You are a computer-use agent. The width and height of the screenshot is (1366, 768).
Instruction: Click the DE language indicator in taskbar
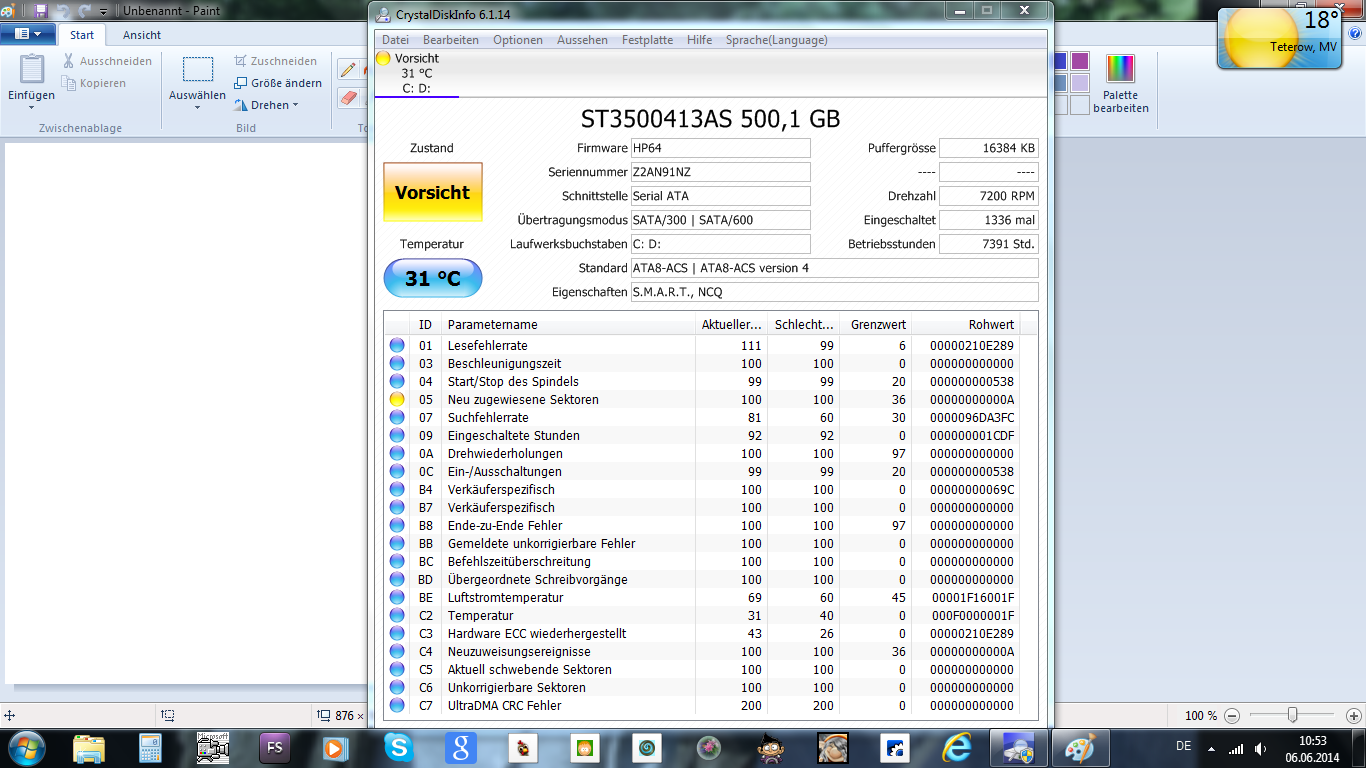tap(1184, 746)
